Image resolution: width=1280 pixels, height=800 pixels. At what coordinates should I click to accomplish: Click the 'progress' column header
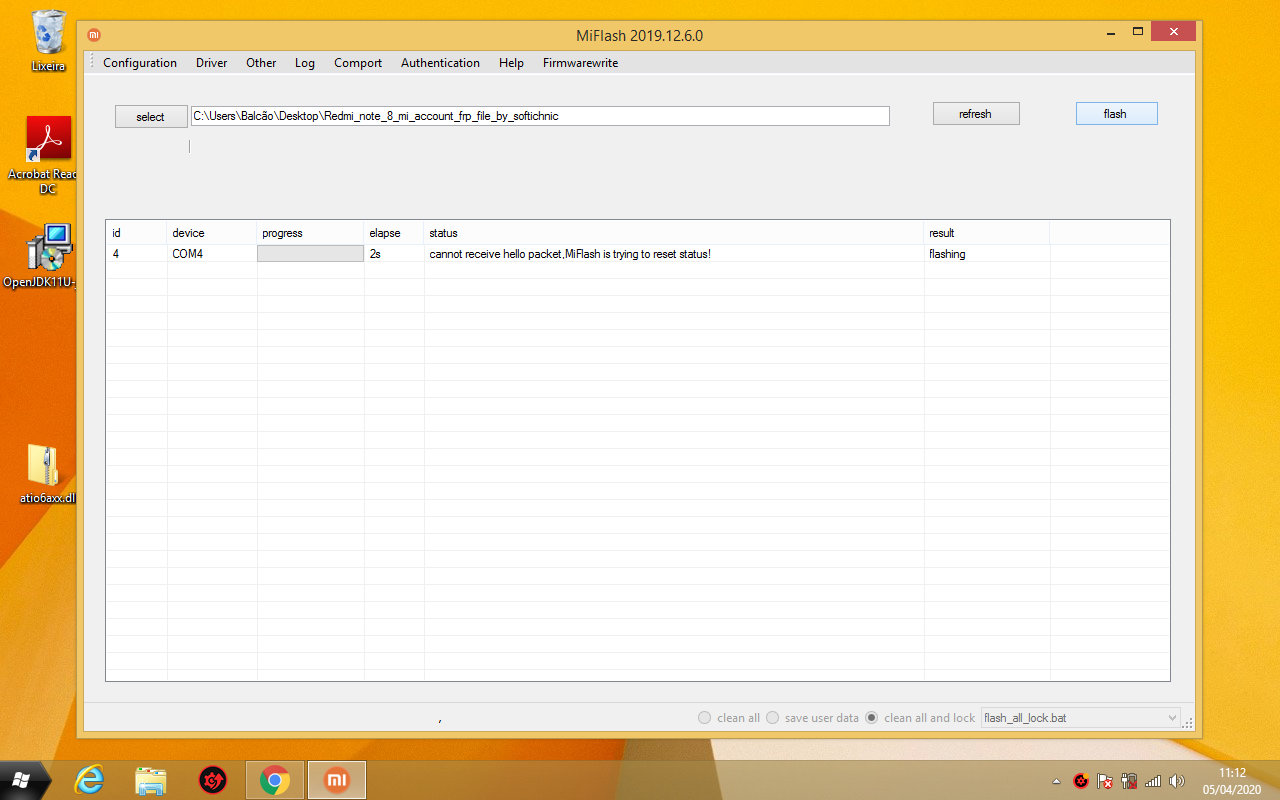click(x=311, y=233)
